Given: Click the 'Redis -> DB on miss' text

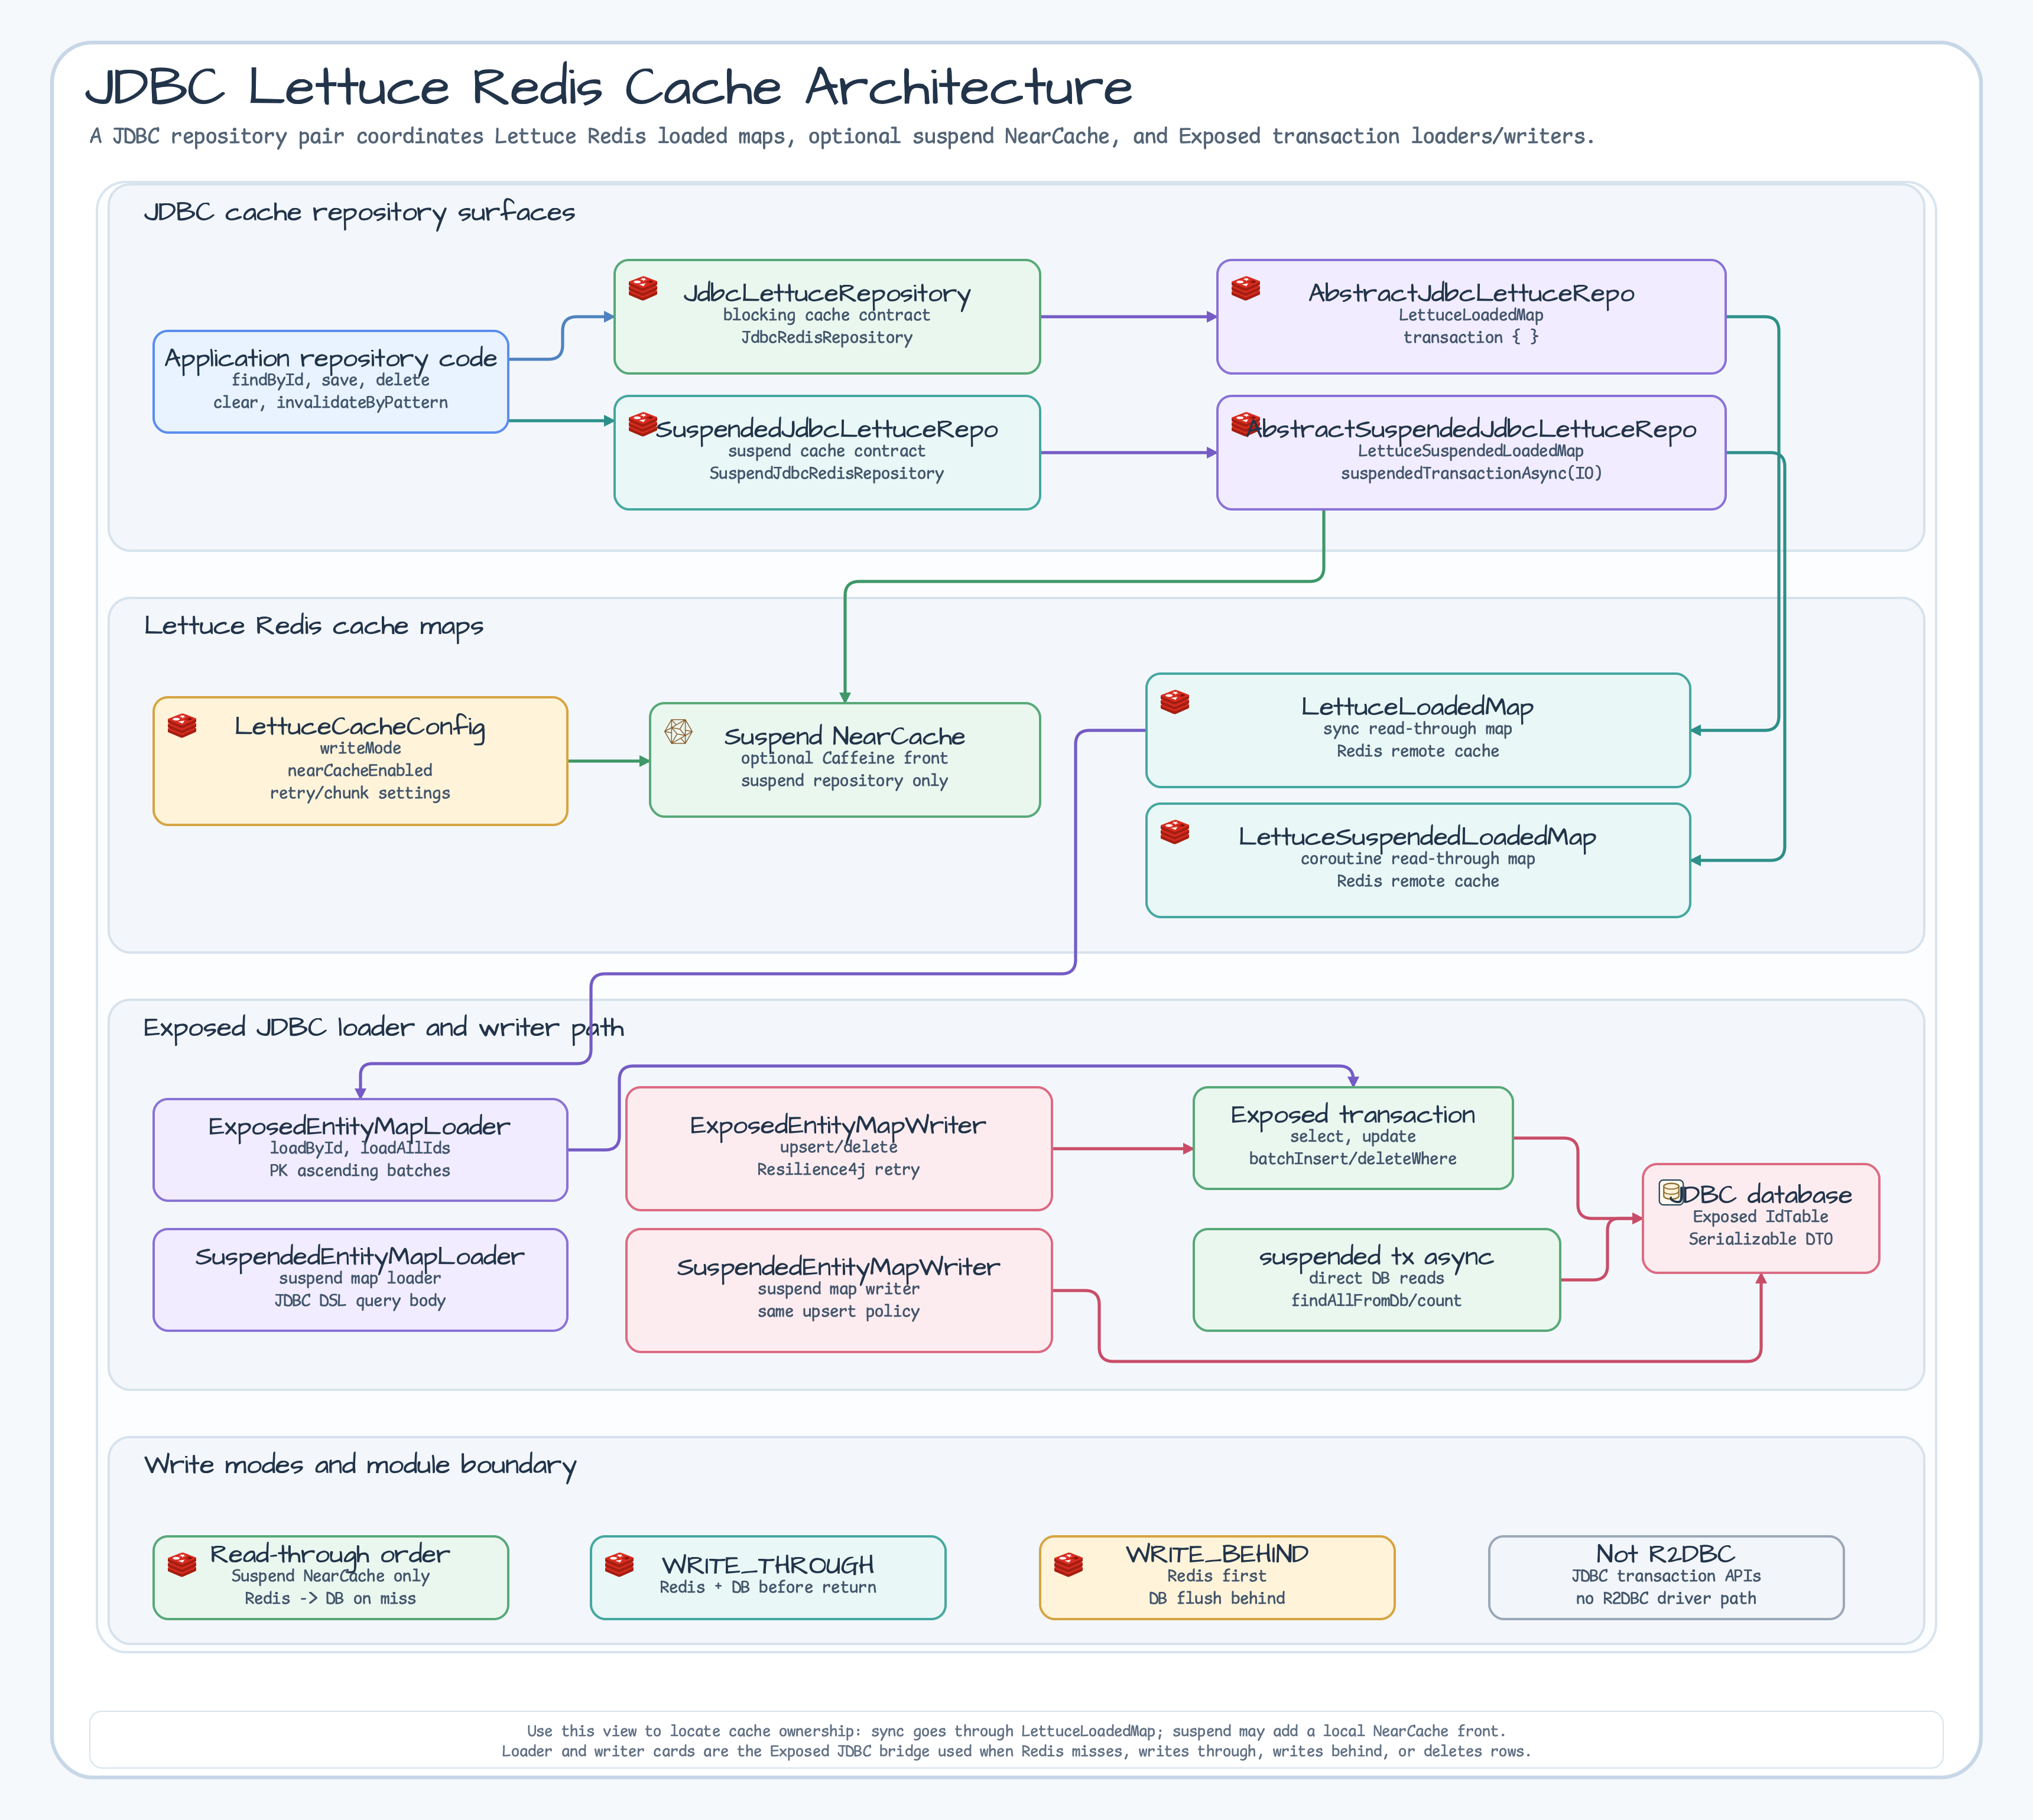Looking at the screenshot, I should (331, 1598).
